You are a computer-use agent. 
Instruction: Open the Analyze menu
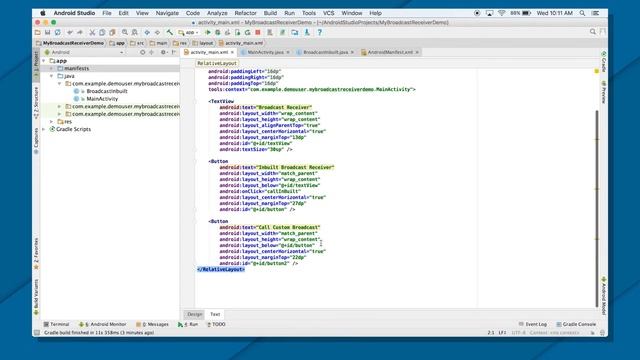tap(217, 13)
